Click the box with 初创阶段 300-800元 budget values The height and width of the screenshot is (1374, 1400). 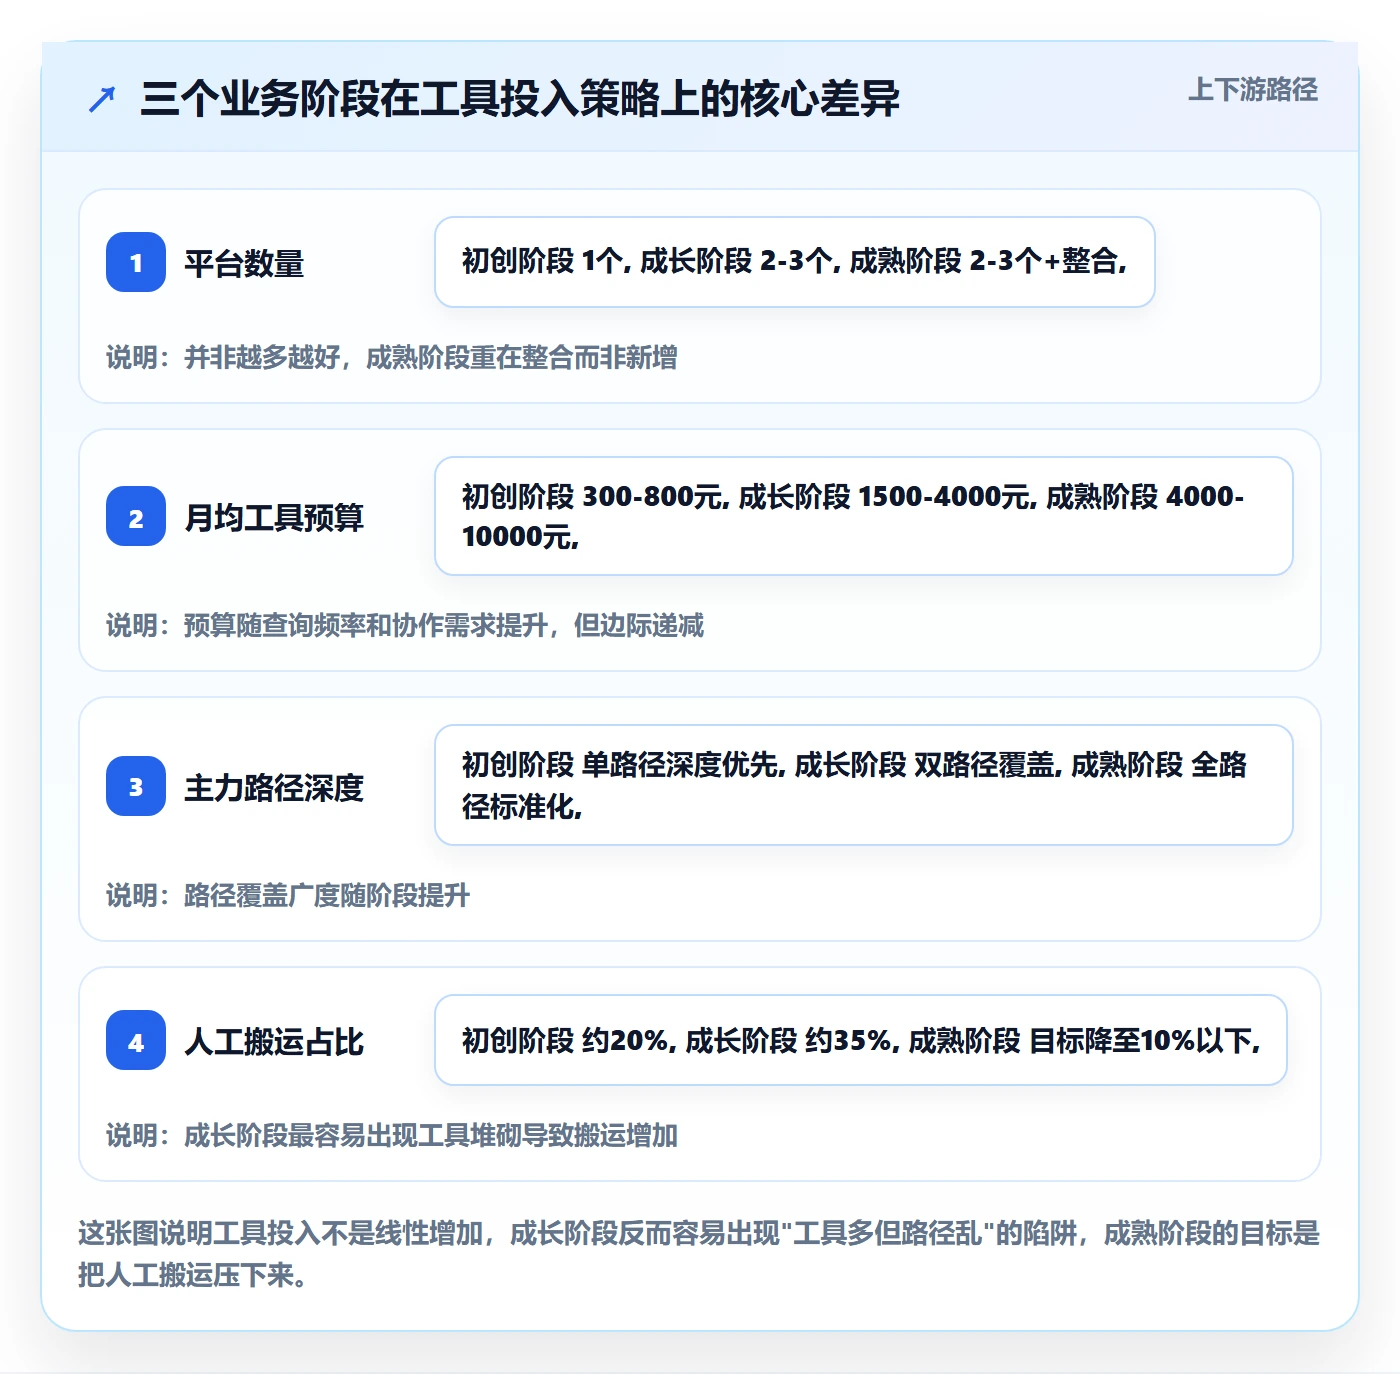(x=864, y=516)
